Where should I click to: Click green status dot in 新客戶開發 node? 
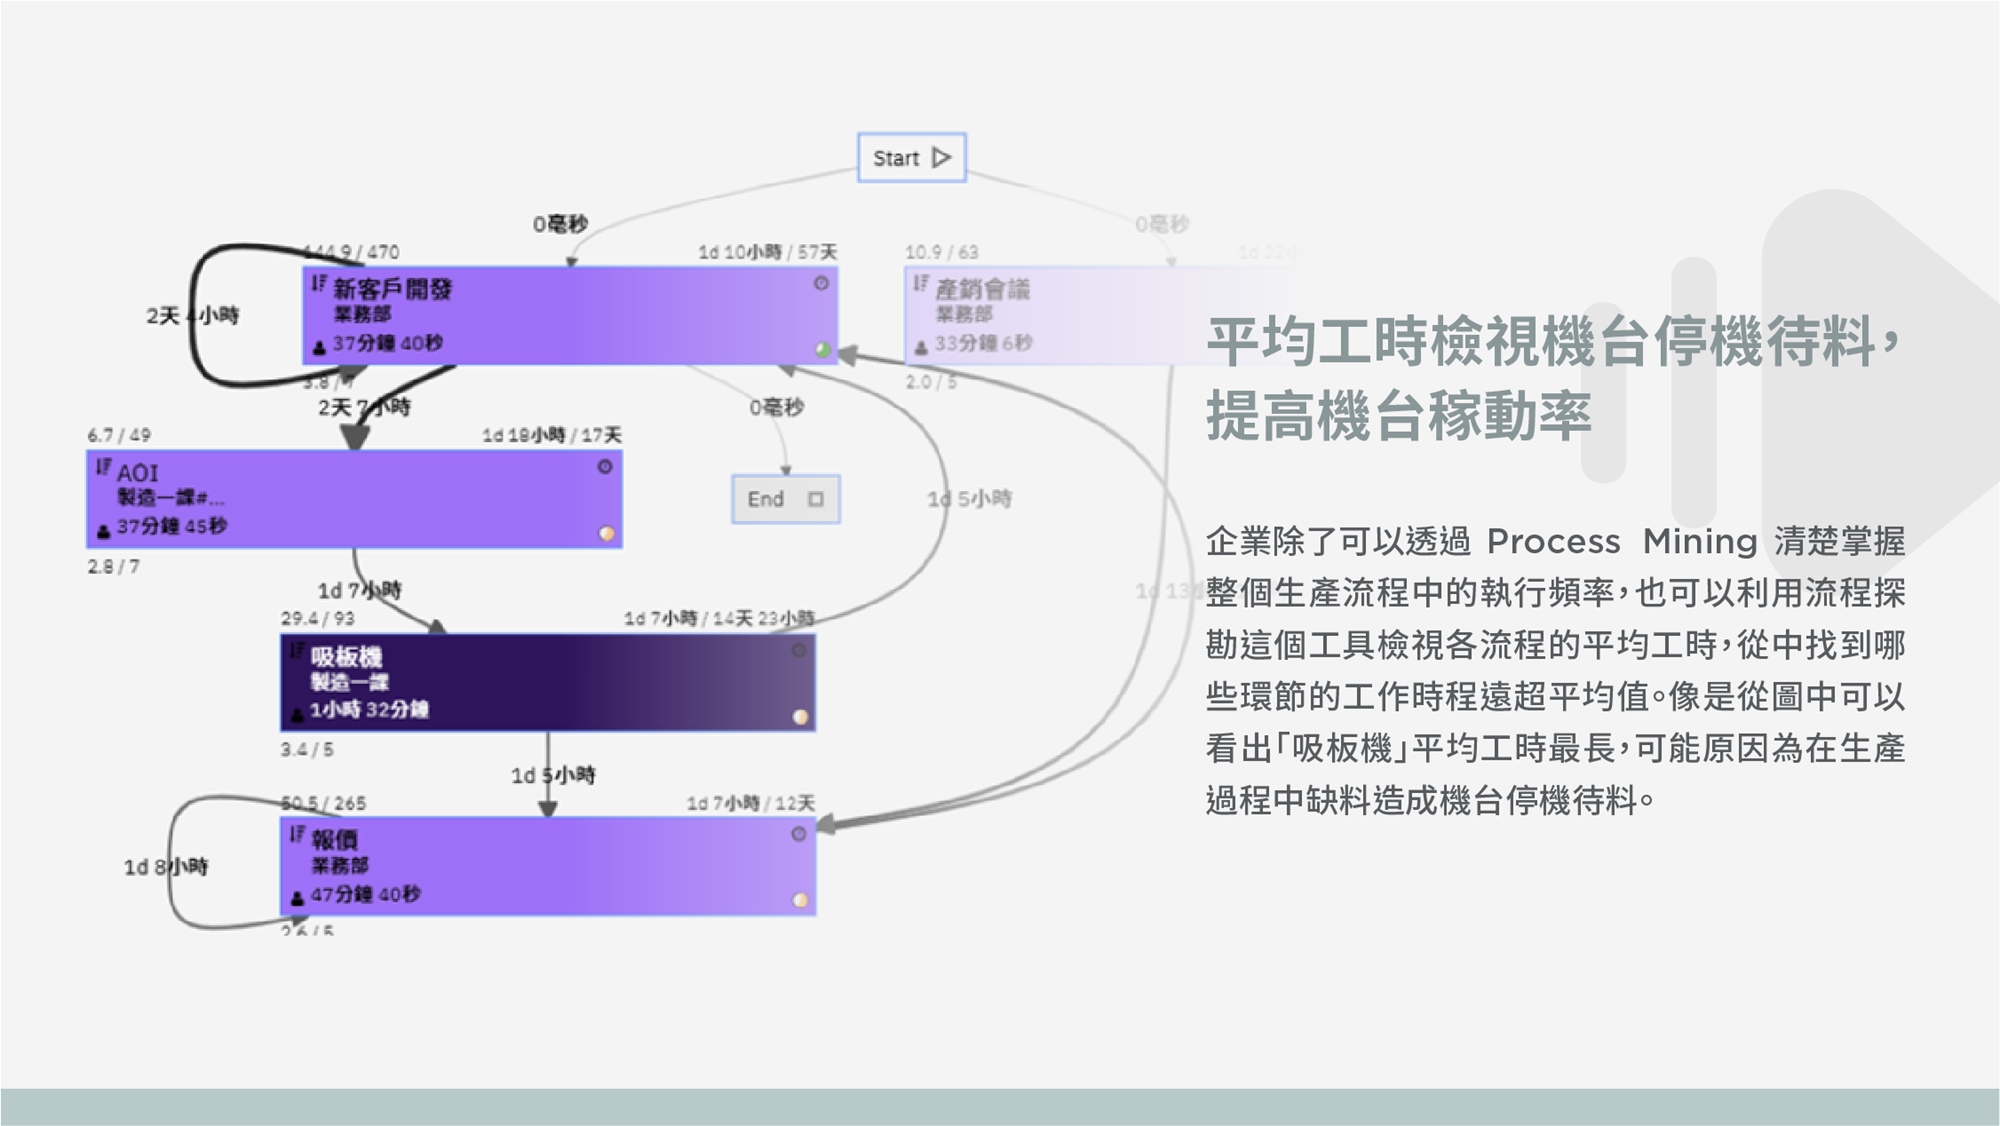(x=823, y=350)
